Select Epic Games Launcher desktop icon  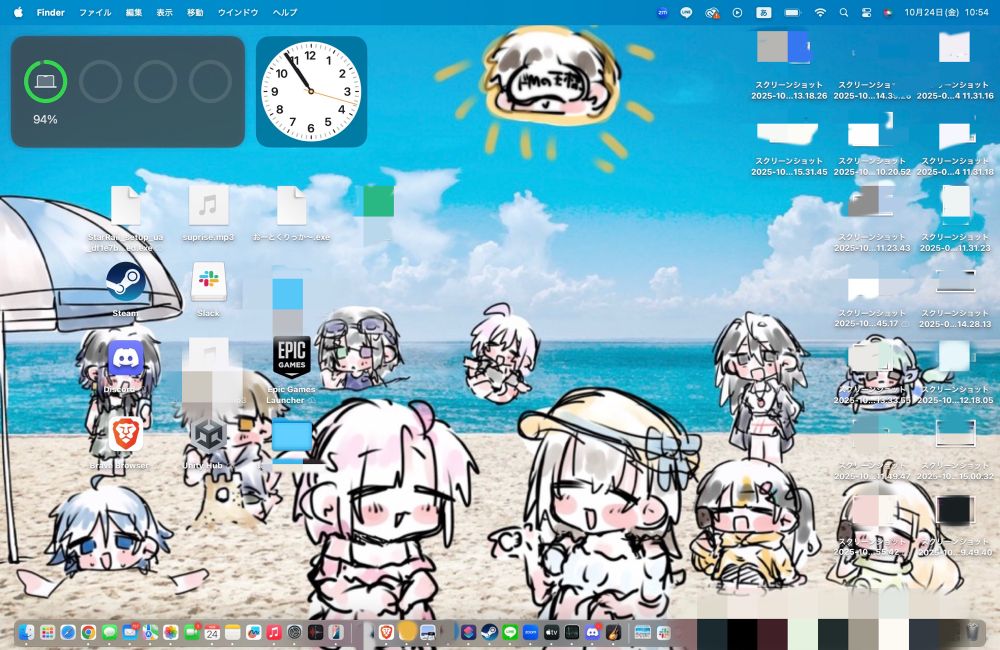291,371
